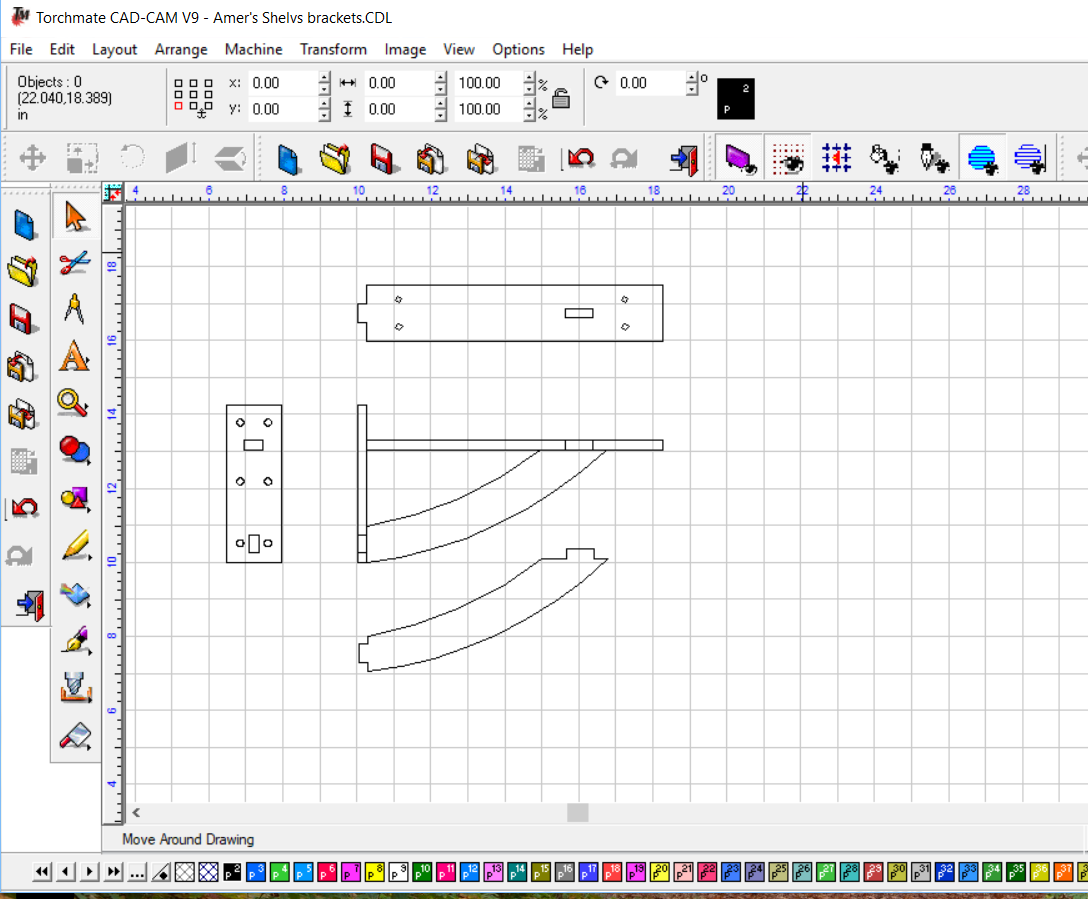The image size is (1088, 899).
Task: Select the node editing scissors tool
Action: pos(75,262)
